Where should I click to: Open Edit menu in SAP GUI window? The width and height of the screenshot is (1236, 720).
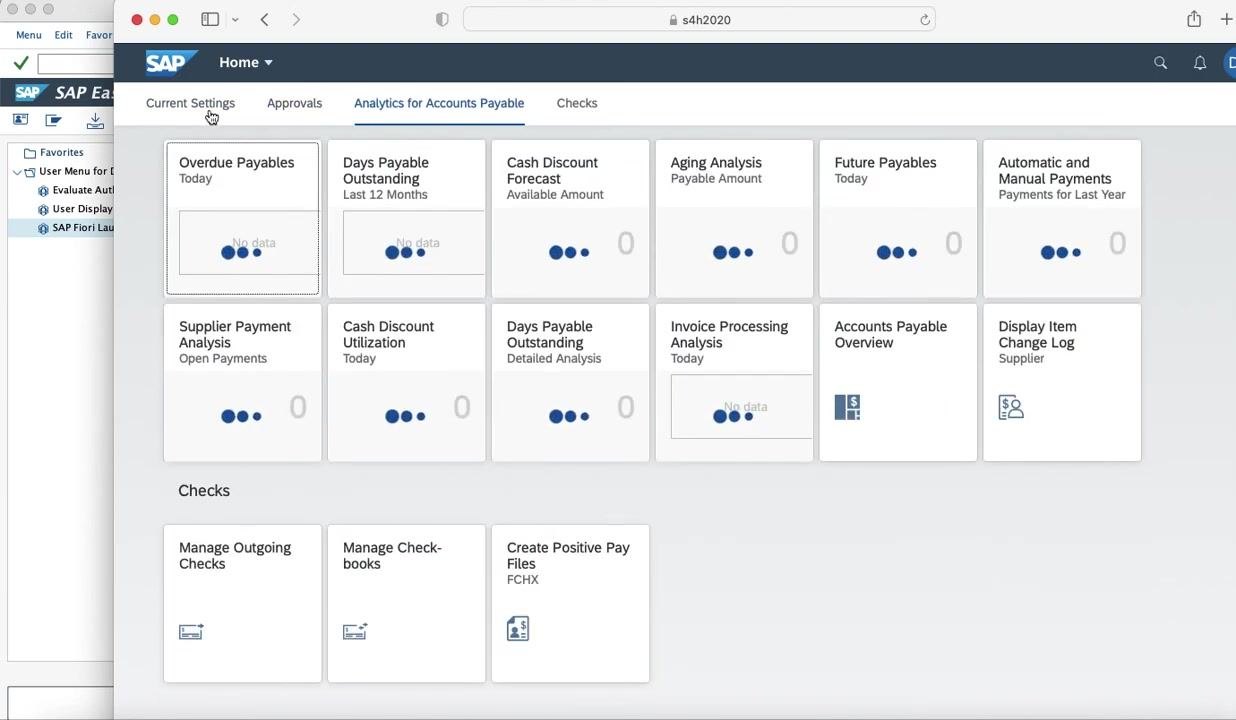click(x=63, y=35)
